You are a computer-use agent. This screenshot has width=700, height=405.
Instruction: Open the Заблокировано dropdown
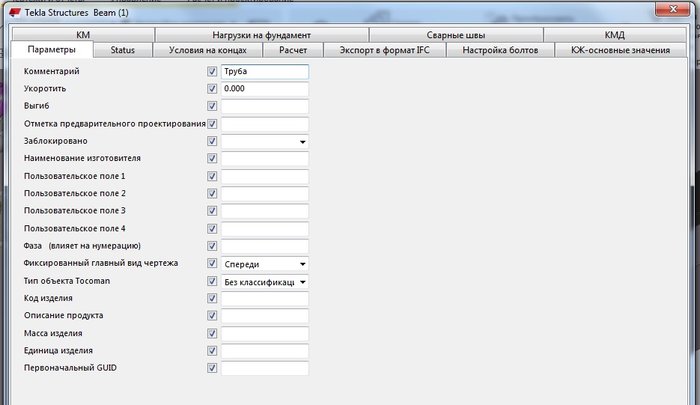point(265,142)
